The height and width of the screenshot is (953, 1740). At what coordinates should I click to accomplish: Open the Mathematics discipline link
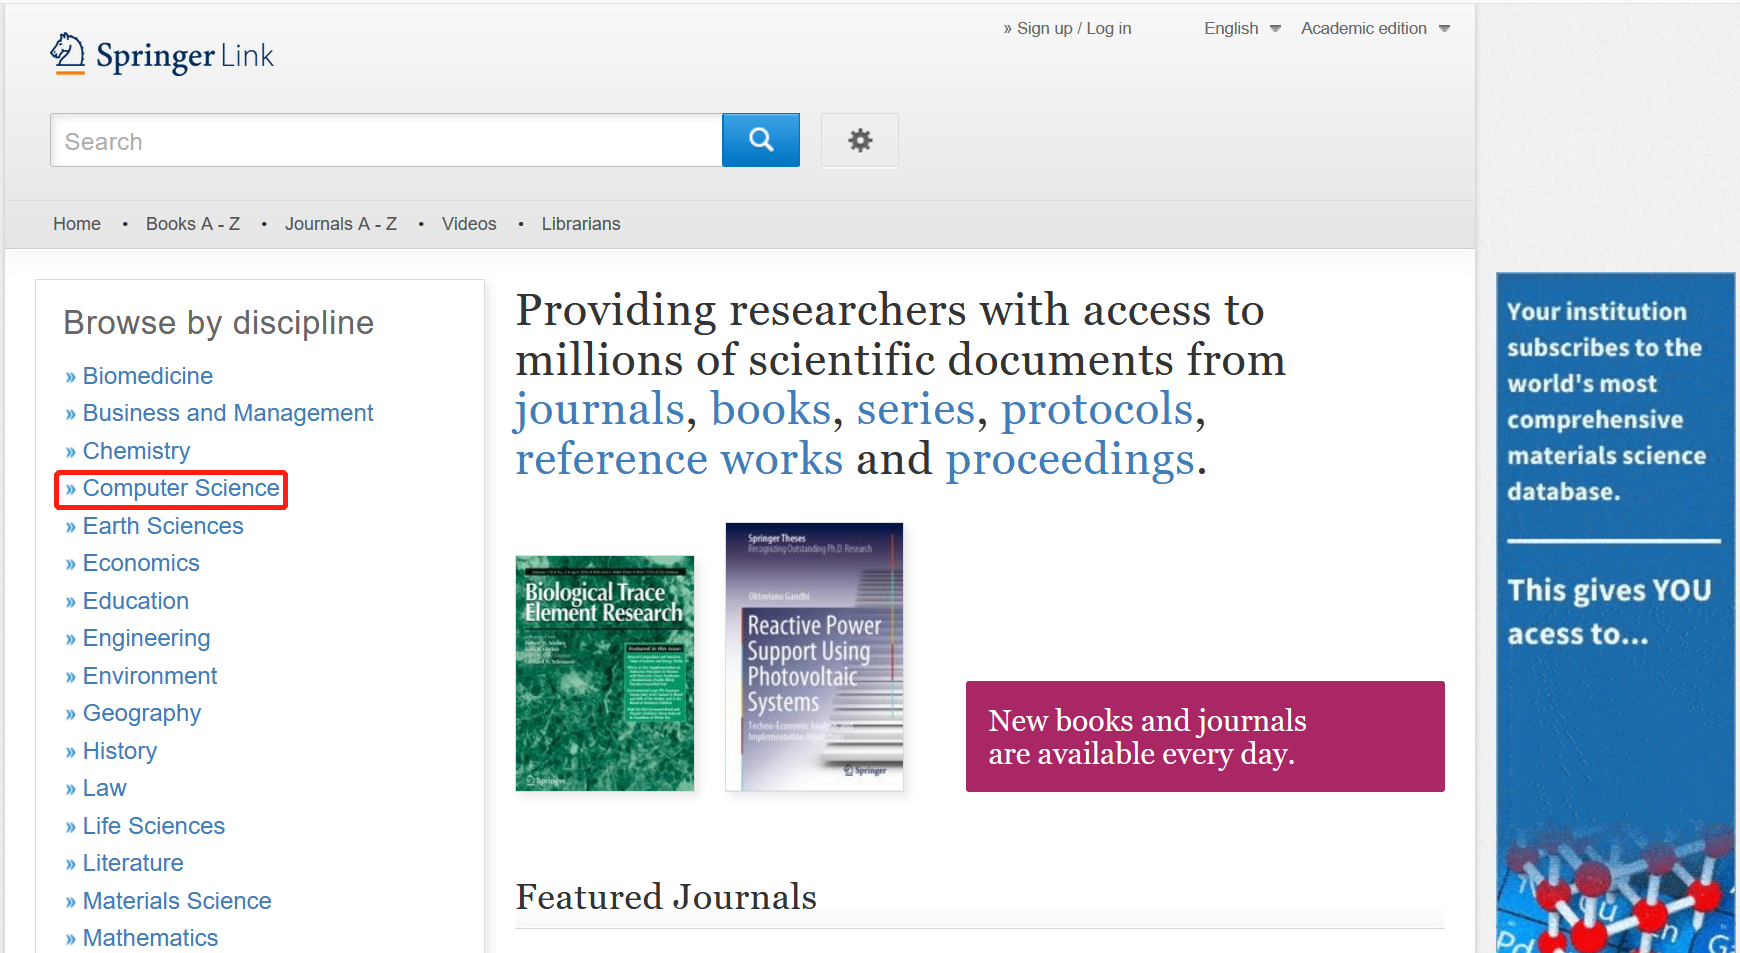(x=150, y=938)
